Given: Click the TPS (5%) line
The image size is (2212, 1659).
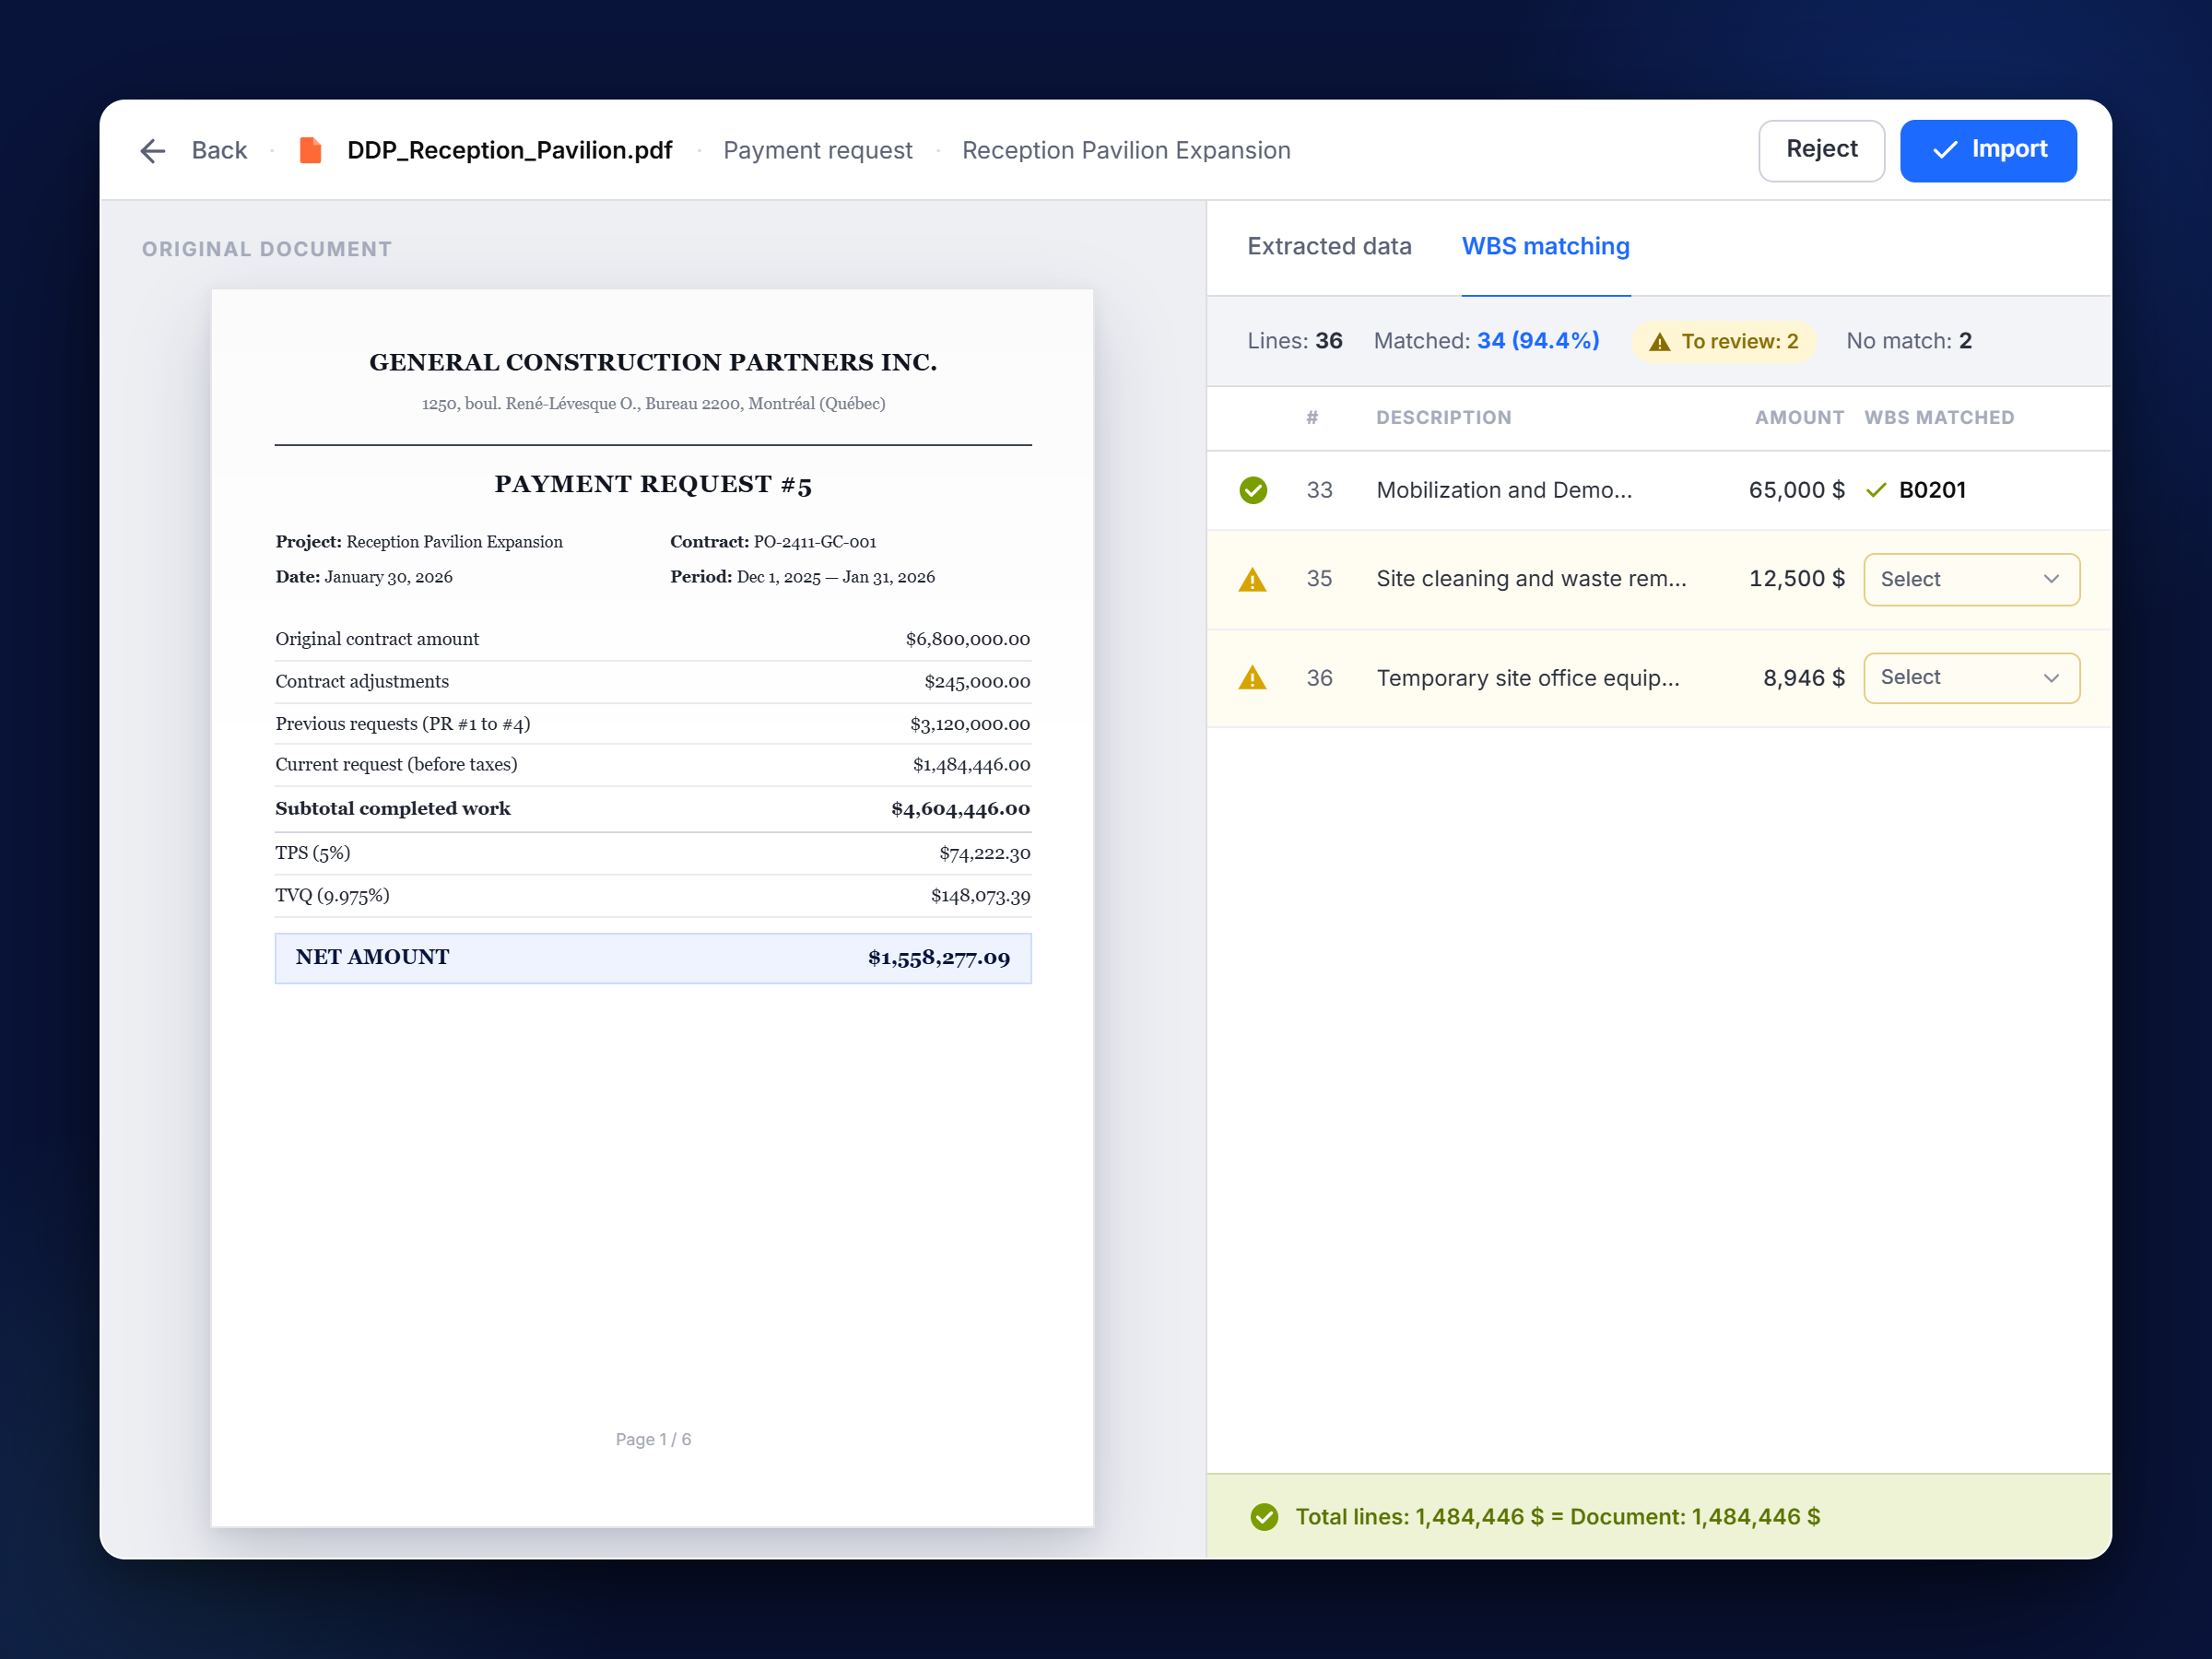Looking at the screenshot, I should [653, 853].
